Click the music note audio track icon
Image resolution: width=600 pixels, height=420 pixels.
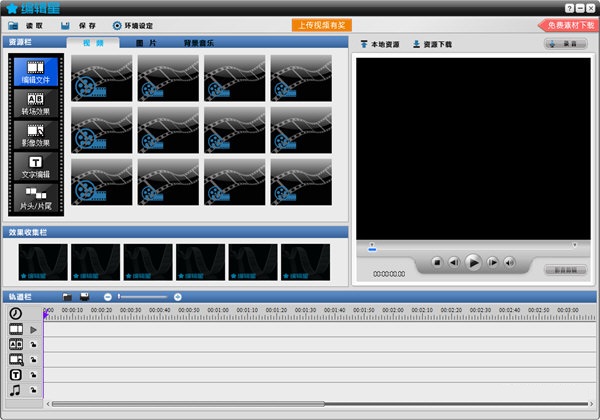point(15,391)
